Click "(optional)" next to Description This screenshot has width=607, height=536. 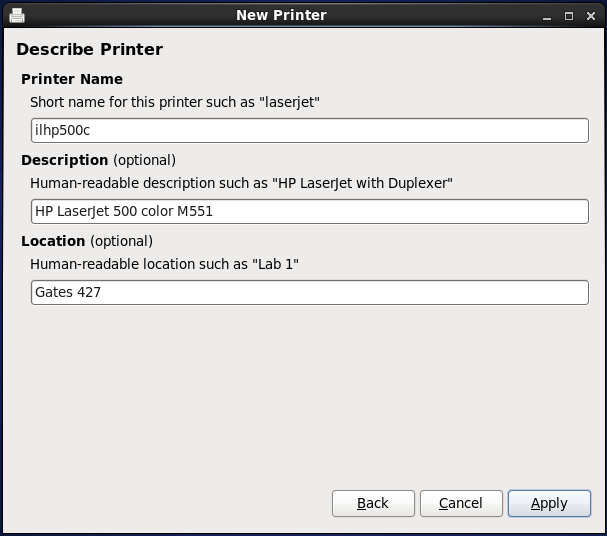(x=144, y=160)
